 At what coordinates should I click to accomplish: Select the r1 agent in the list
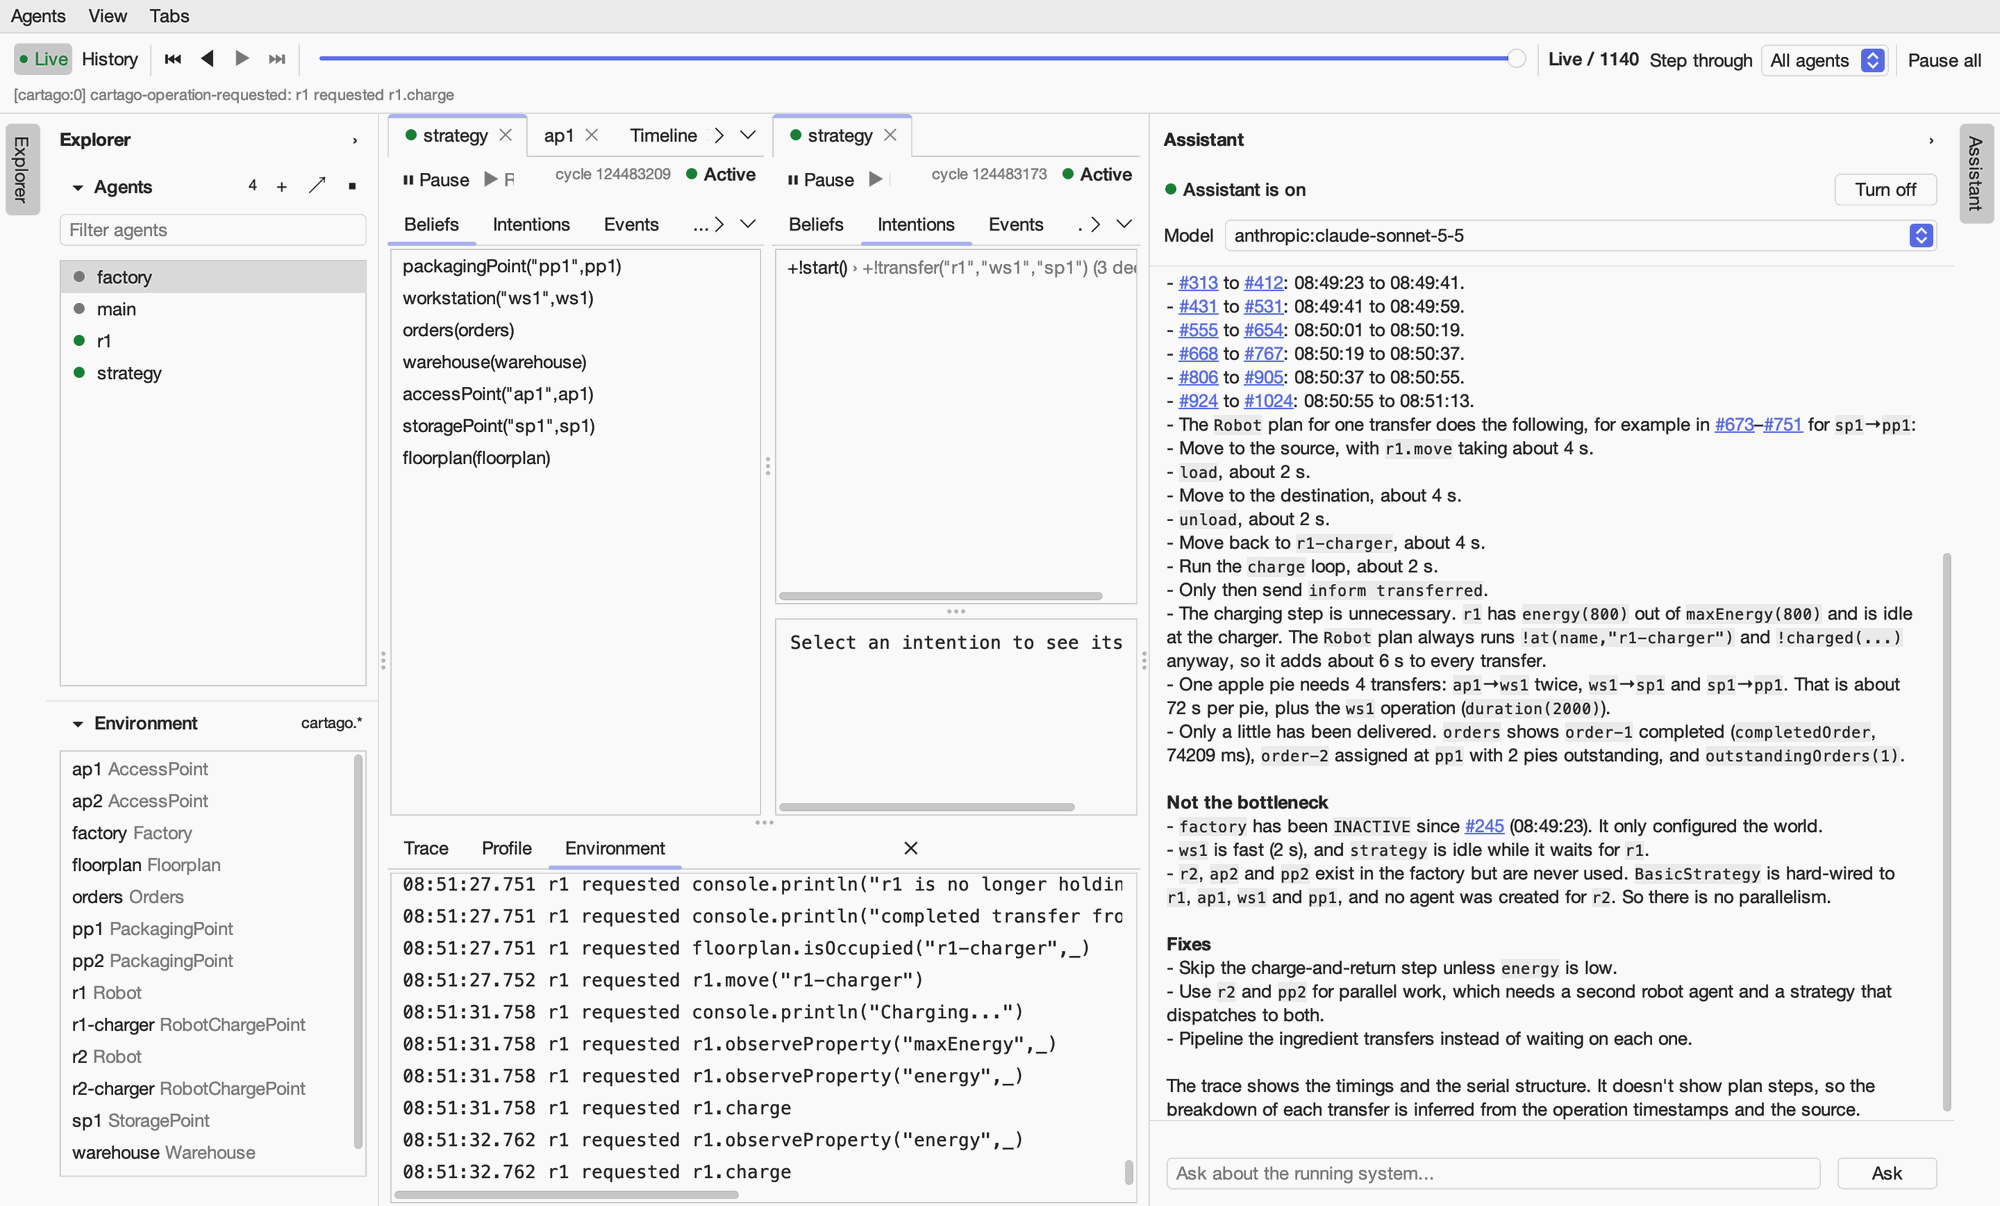point(213,341)
